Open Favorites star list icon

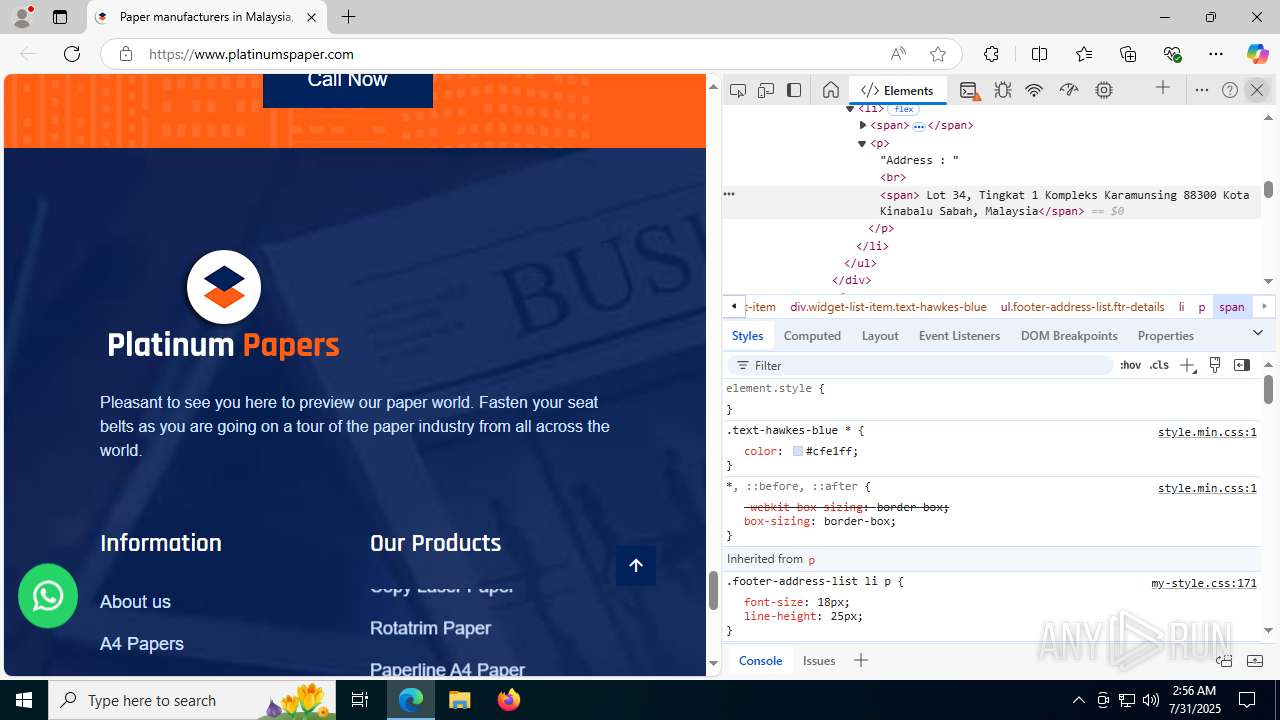(x=1084, y=54)
